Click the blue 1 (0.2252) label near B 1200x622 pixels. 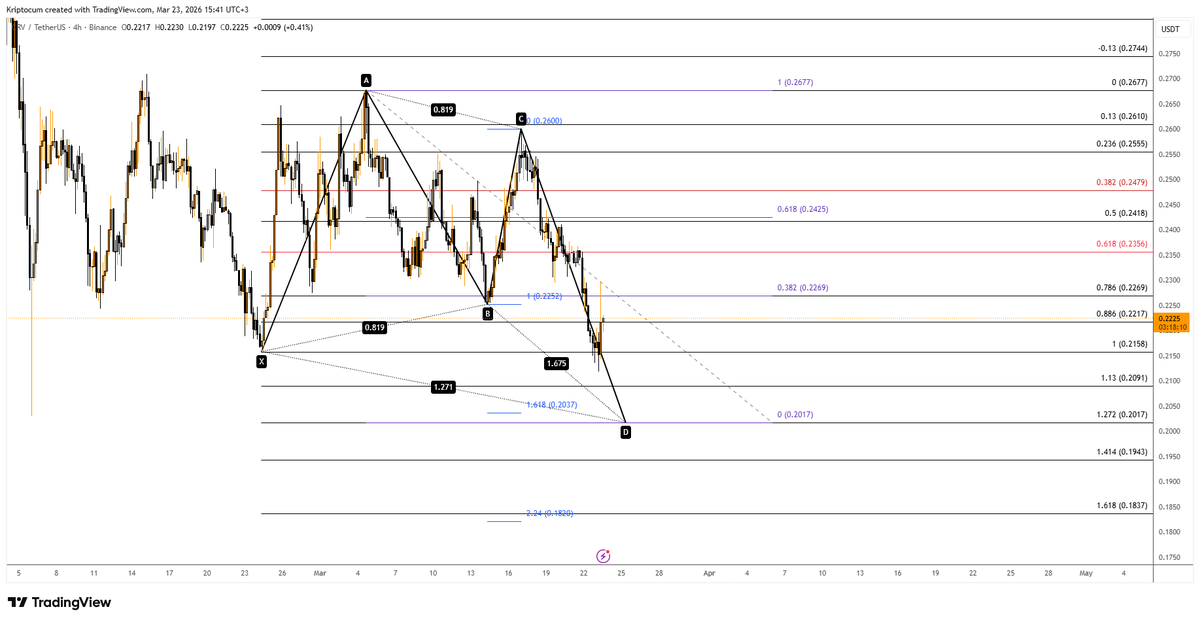point(544,298)
